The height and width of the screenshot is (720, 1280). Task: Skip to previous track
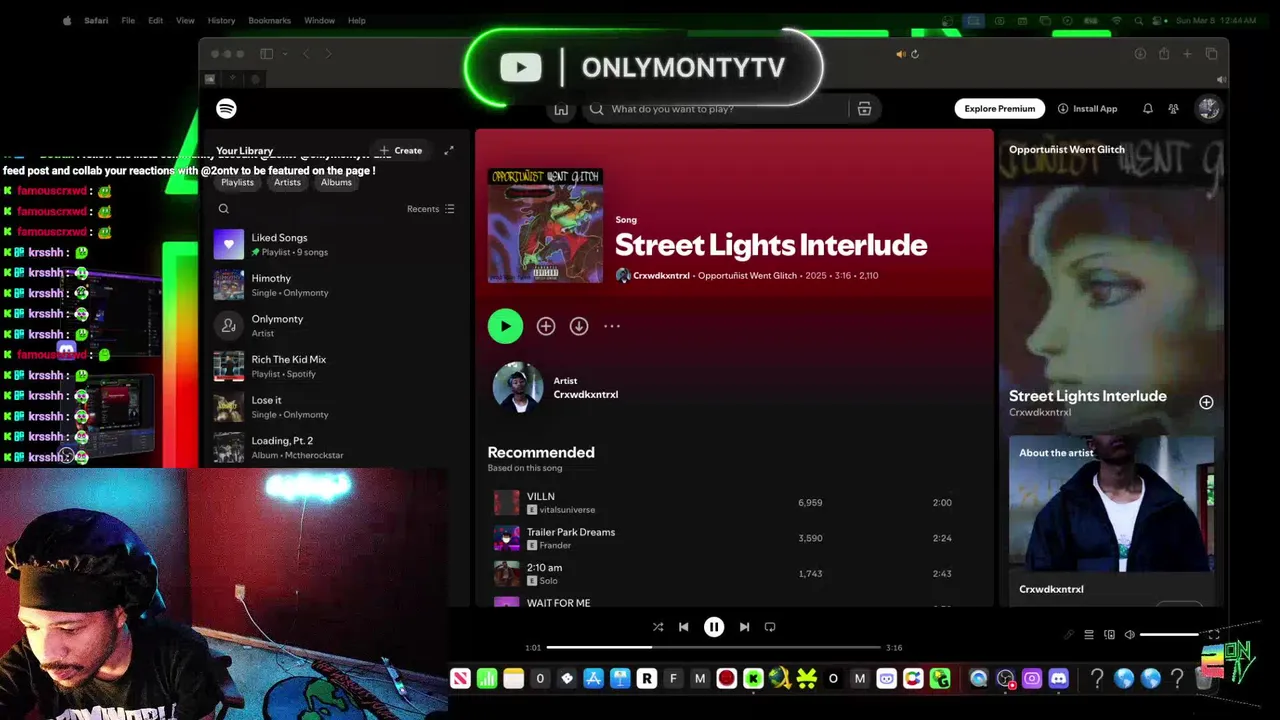684,627
